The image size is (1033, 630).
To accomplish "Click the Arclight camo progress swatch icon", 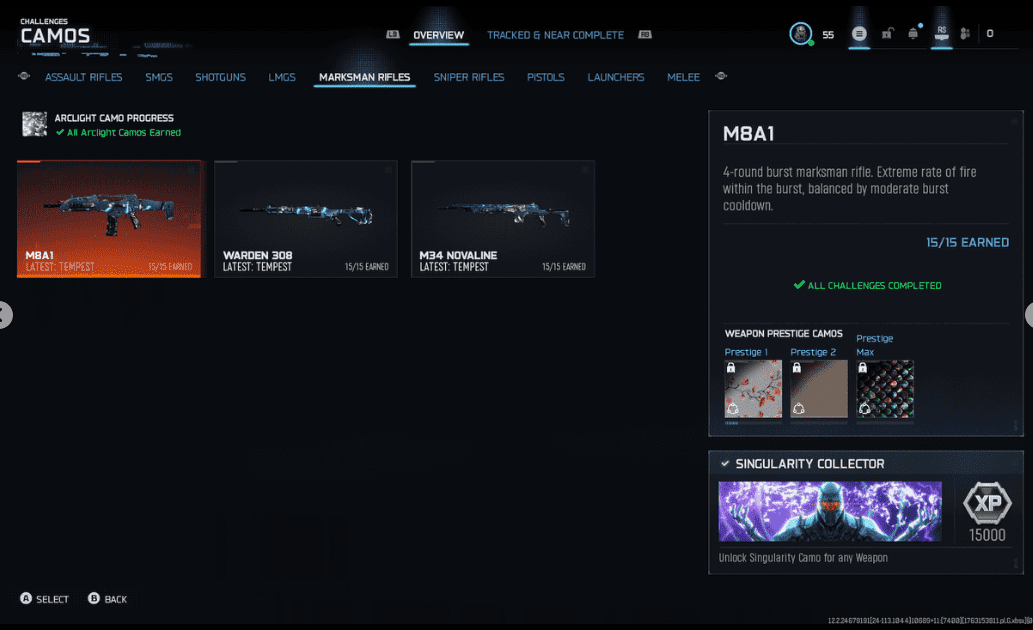I will point(33,124).
